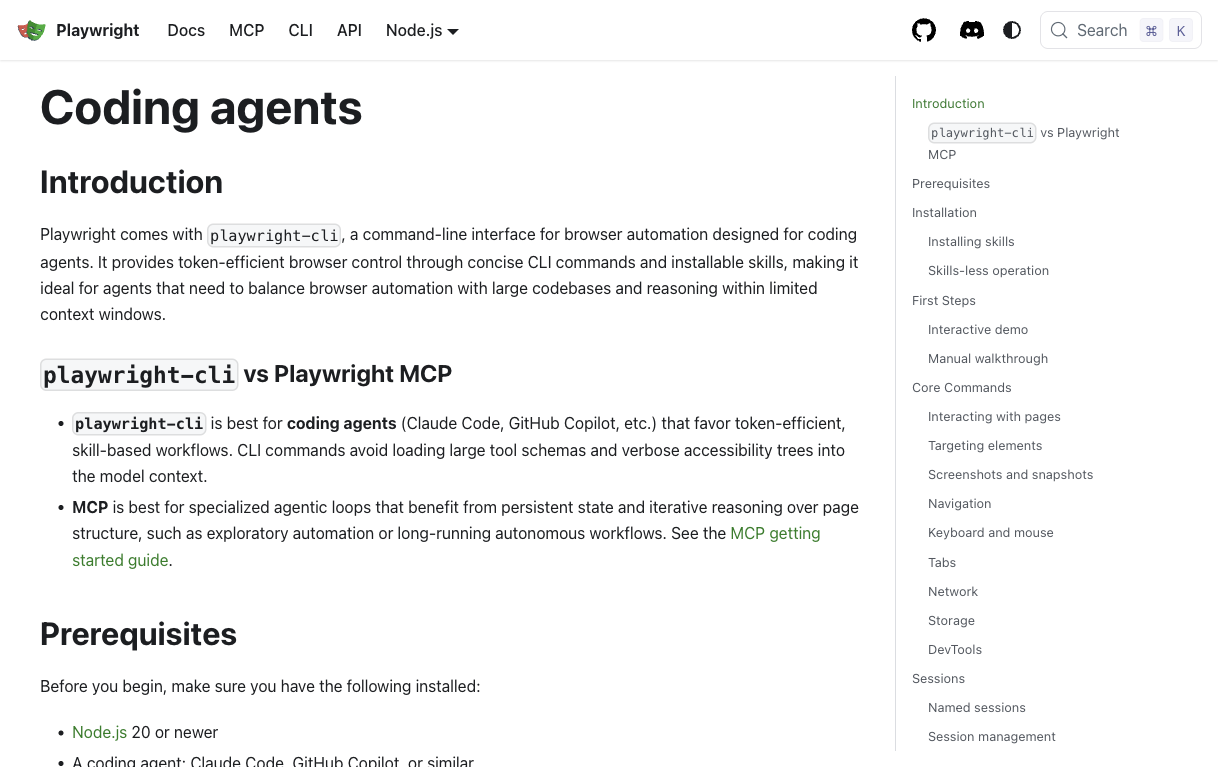This screenshot has height=767, width=1218.
Task: Follow the MCP getting started guide link
Action: click(446, 547)
